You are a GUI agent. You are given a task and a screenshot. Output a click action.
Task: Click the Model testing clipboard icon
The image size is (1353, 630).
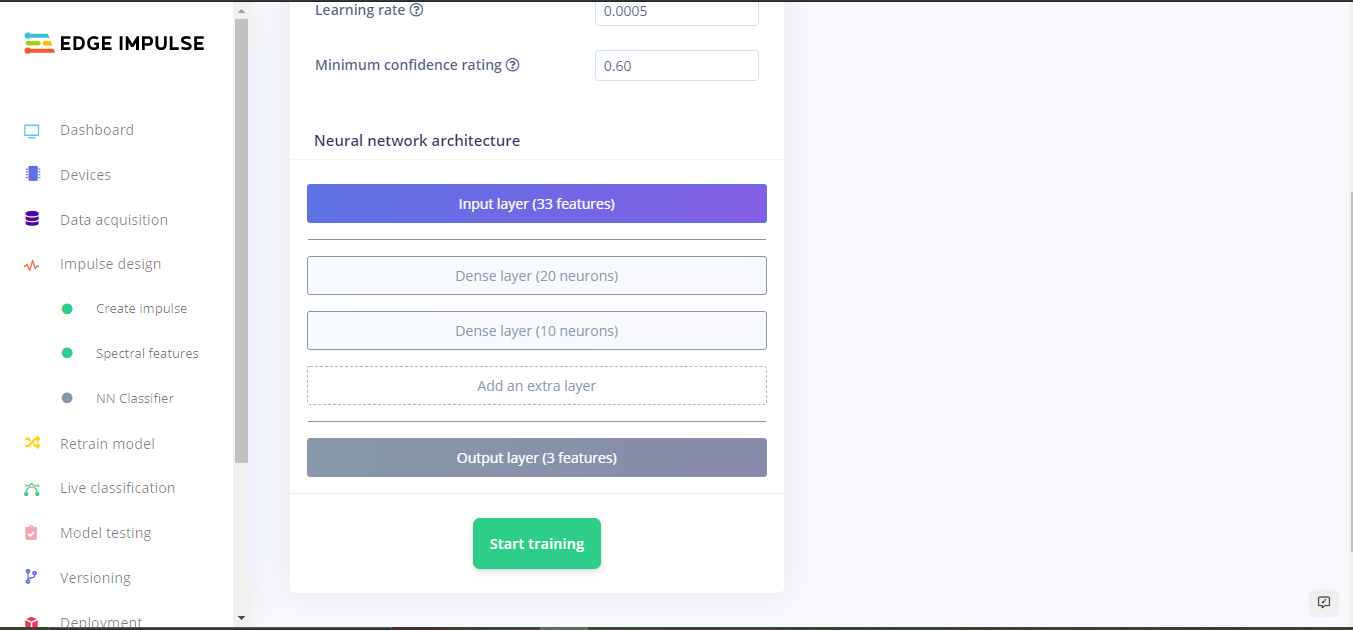(x=32, y=533)
